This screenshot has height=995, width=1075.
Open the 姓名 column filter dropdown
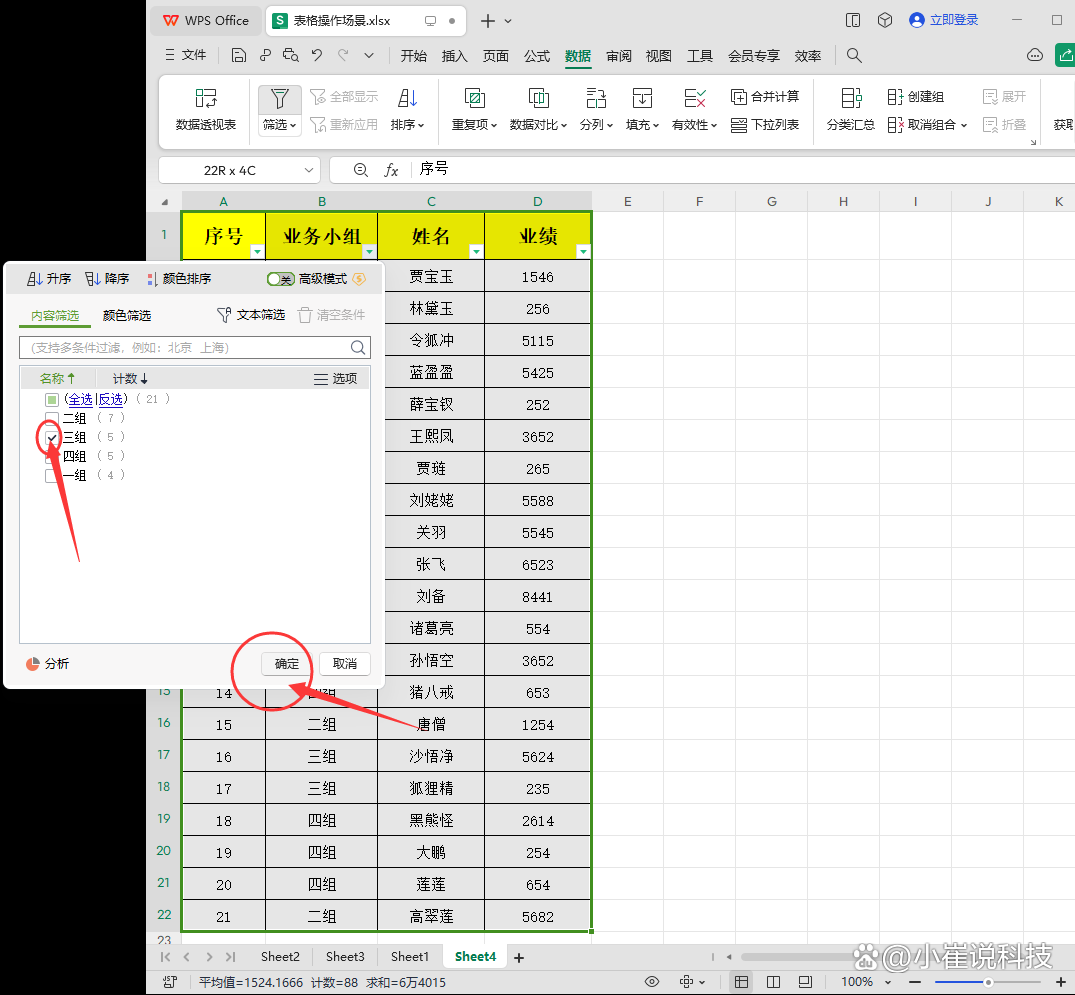pyautogui.click(x=476, y=252)
